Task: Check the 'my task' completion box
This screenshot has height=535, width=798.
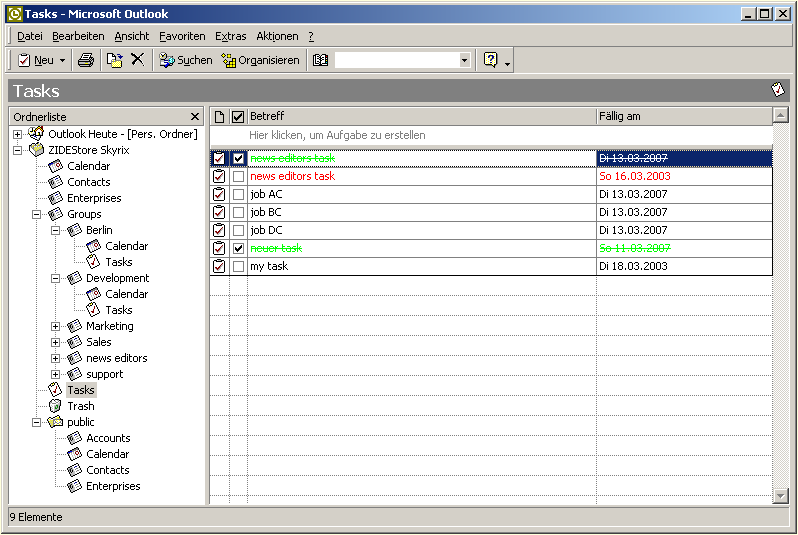Action: point(238,266)
